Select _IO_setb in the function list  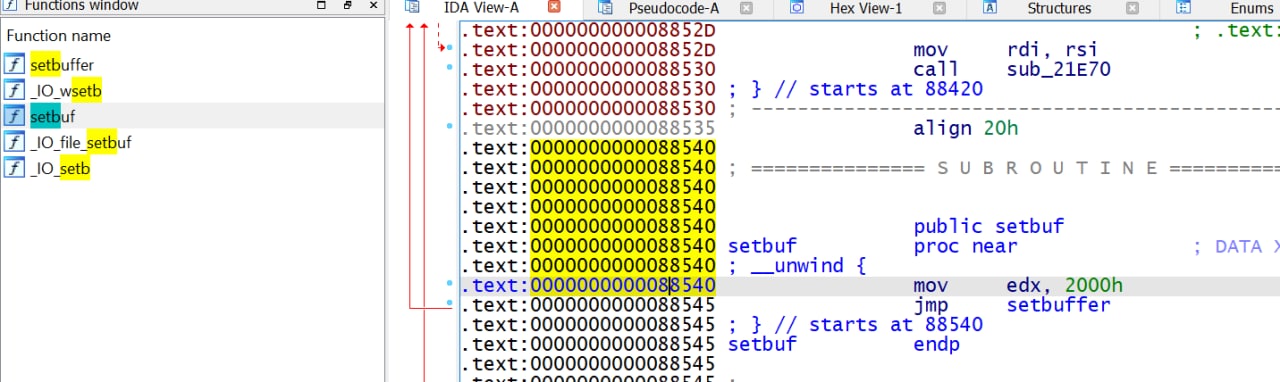pyautogui.click(x=60, y=168)
